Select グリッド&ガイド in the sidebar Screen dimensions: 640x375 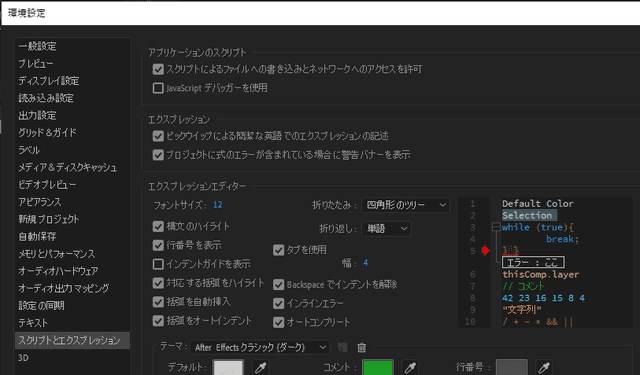pos(72,133)
